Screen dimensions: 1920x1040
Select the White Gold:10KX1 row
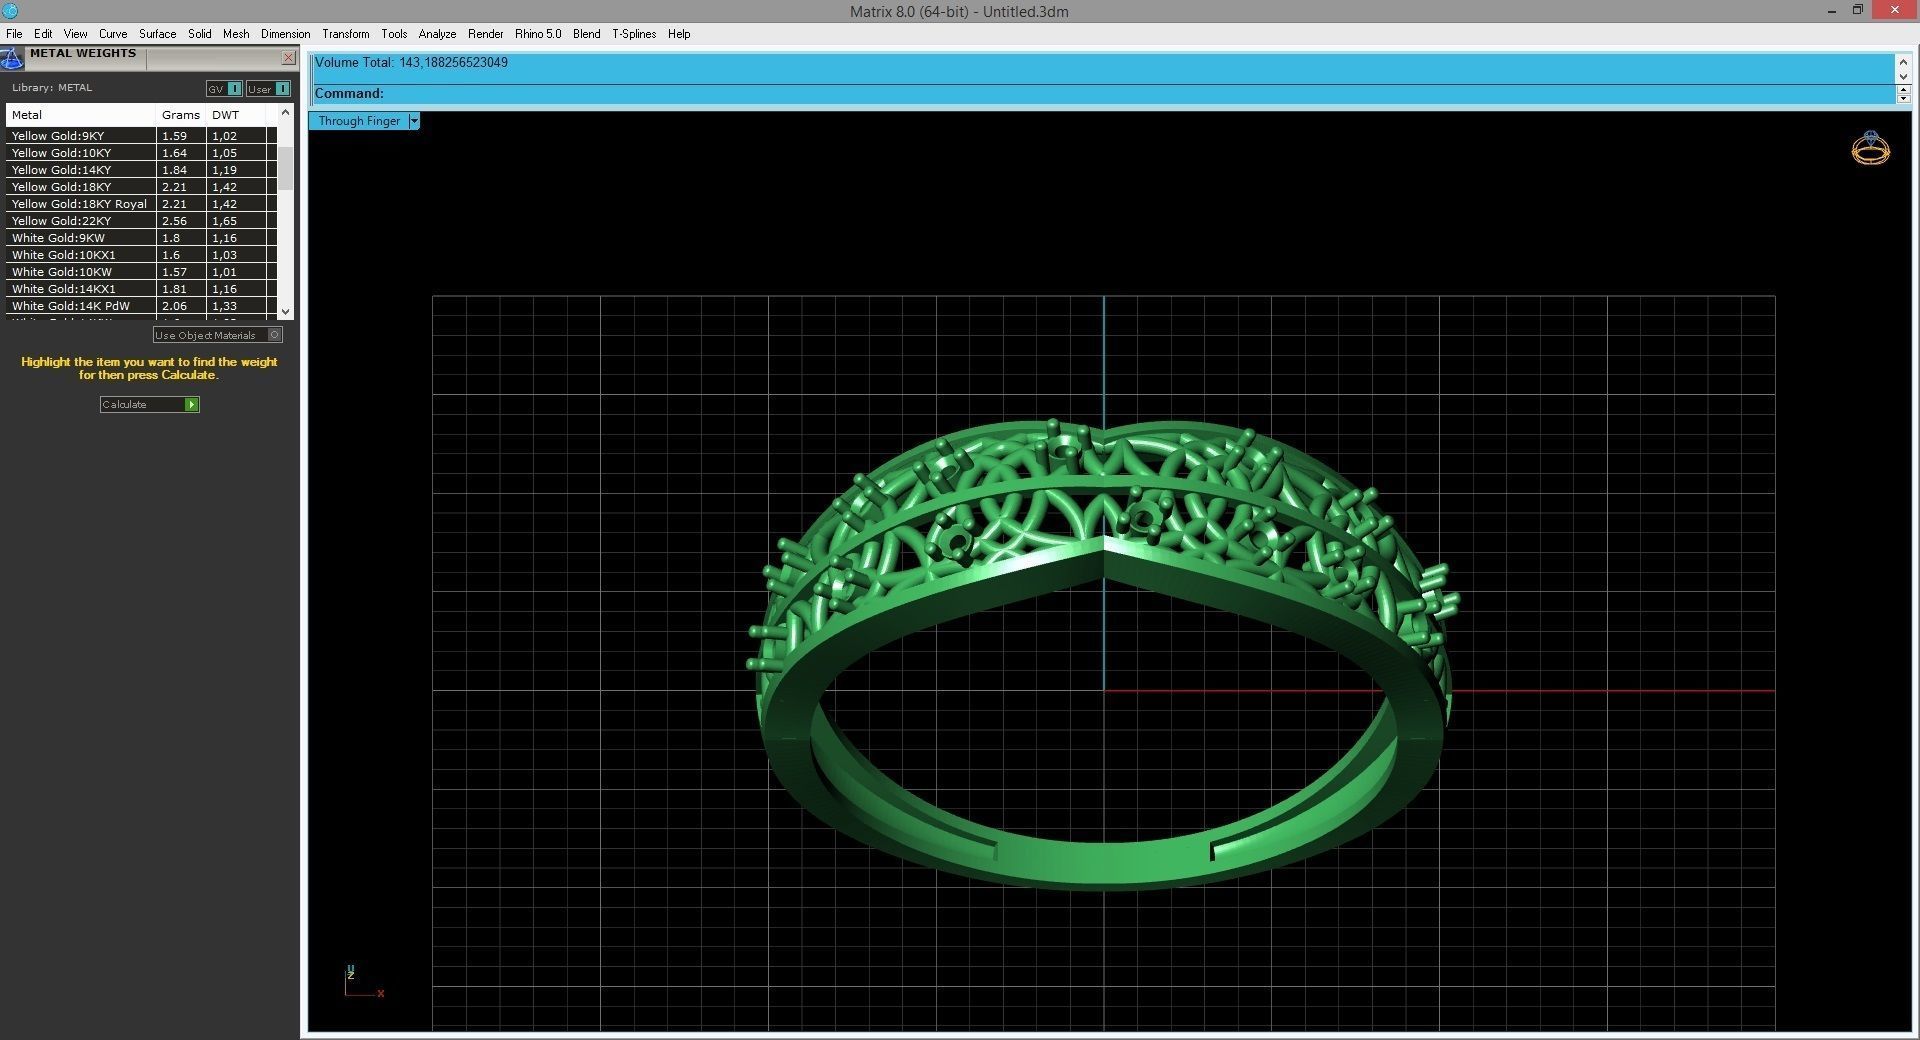point(140,255)
